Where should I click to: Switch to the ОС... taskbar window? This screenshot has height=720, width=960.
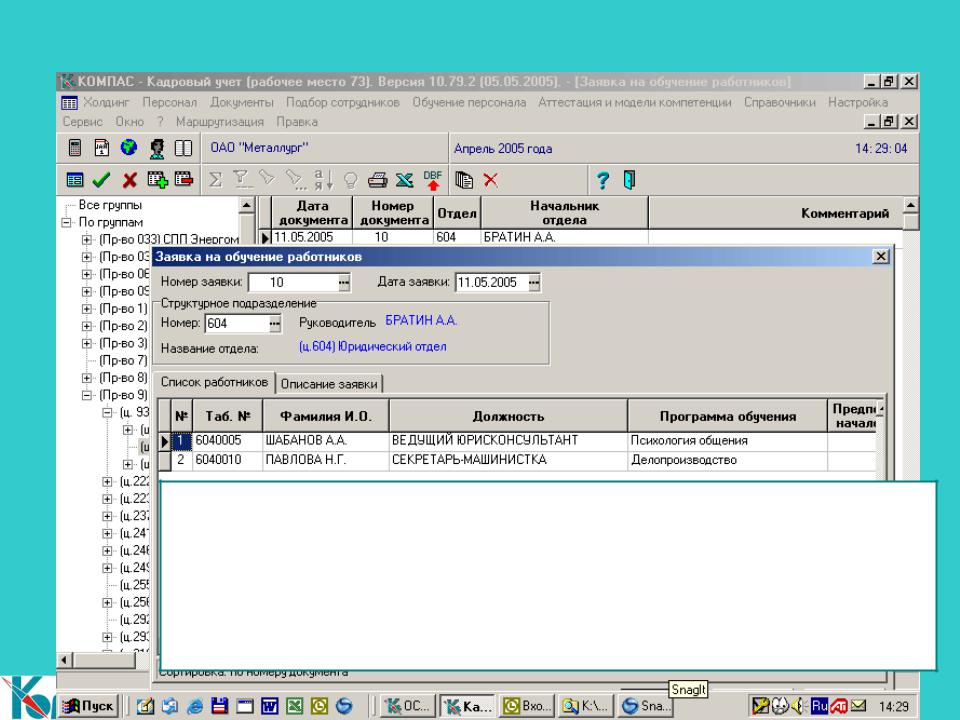coord(408,706)
